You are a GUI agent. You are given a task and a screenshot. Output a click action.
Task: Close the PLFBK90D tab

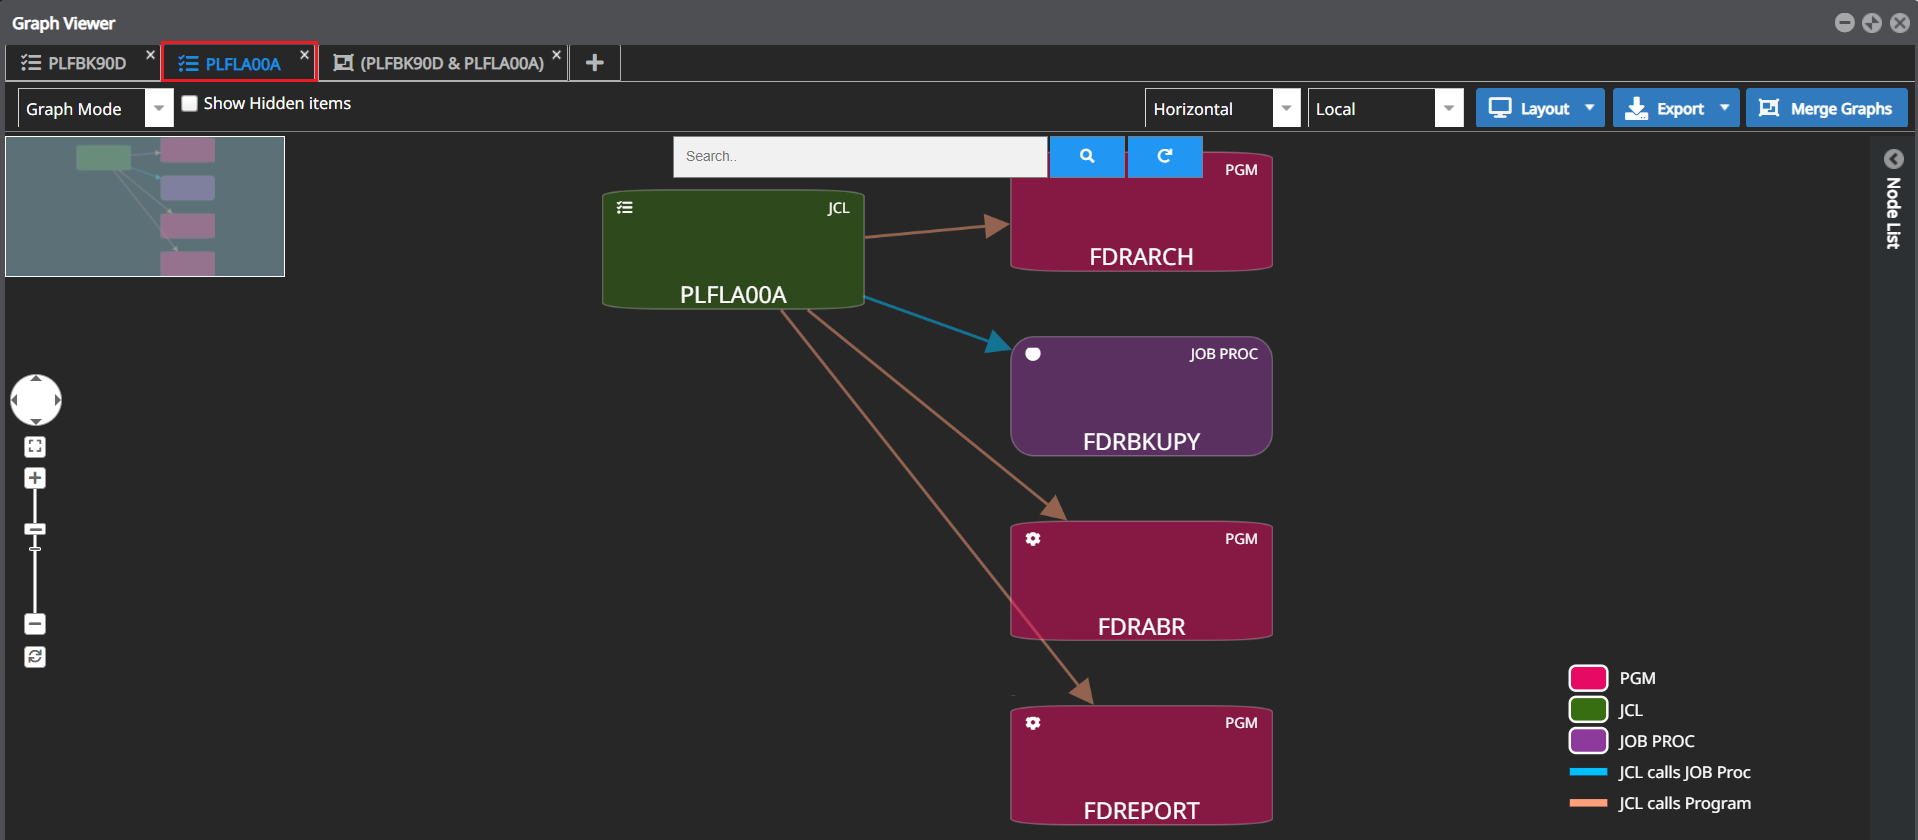coord(150,55)
